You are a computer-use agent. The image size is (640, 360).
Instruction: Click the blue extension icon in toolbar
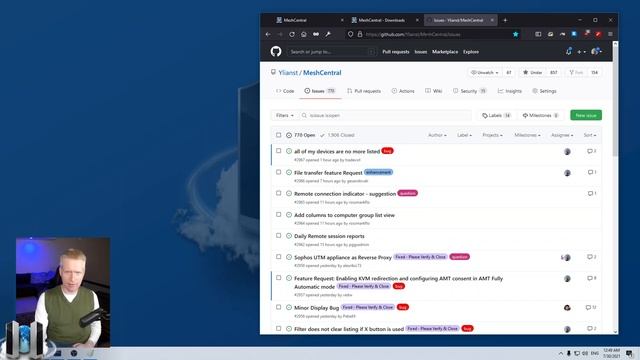(574, 34)
